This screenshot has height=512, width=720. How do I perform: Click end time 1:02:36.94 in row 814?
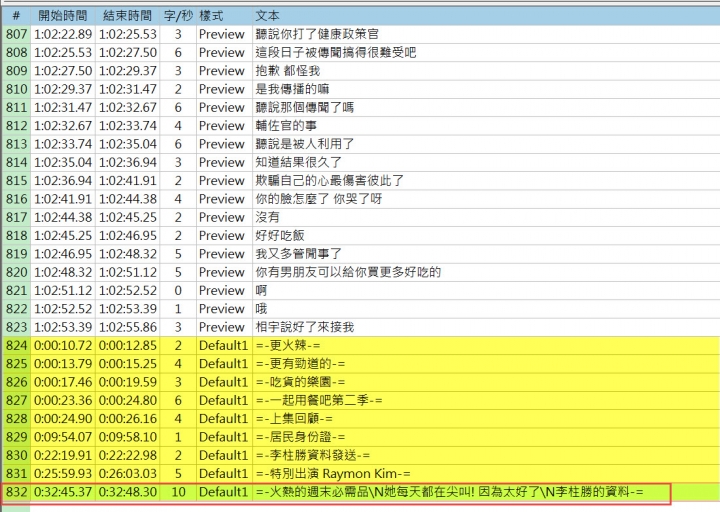tap(128, 163)
